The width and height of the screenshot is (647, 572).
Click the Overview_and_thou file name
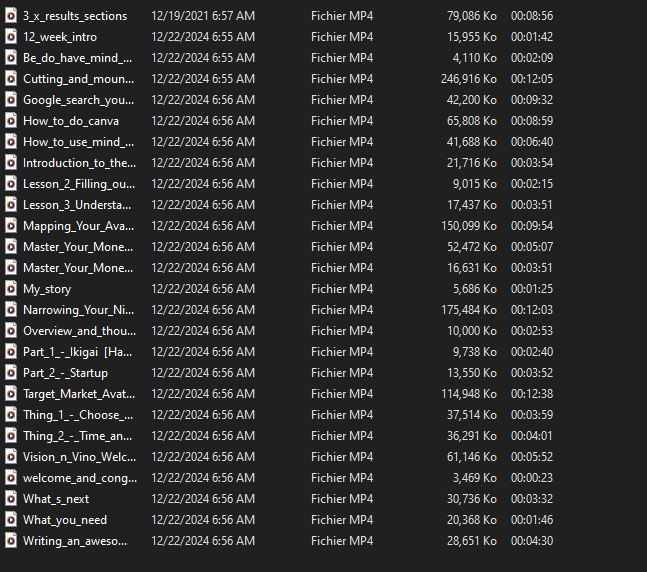[78, 331]
